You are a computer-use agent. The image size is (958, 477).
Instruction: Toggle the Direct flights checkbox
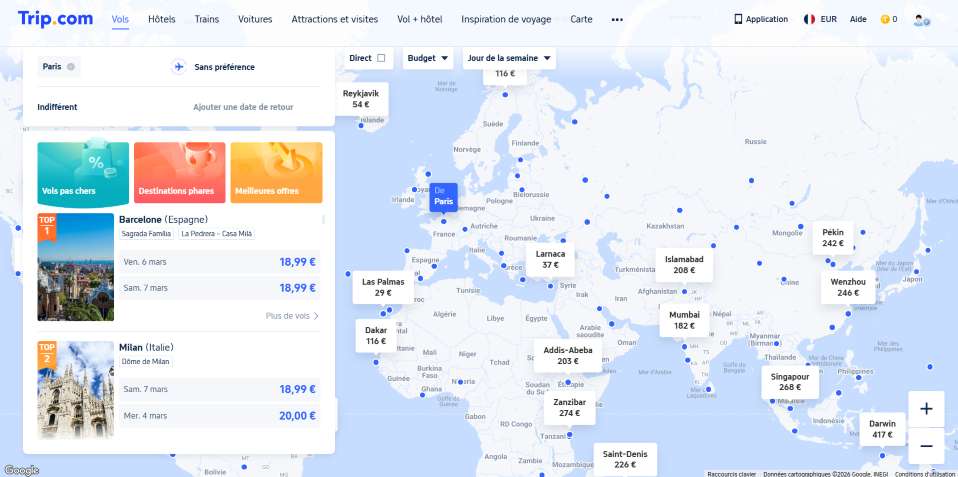coord(381,58)
